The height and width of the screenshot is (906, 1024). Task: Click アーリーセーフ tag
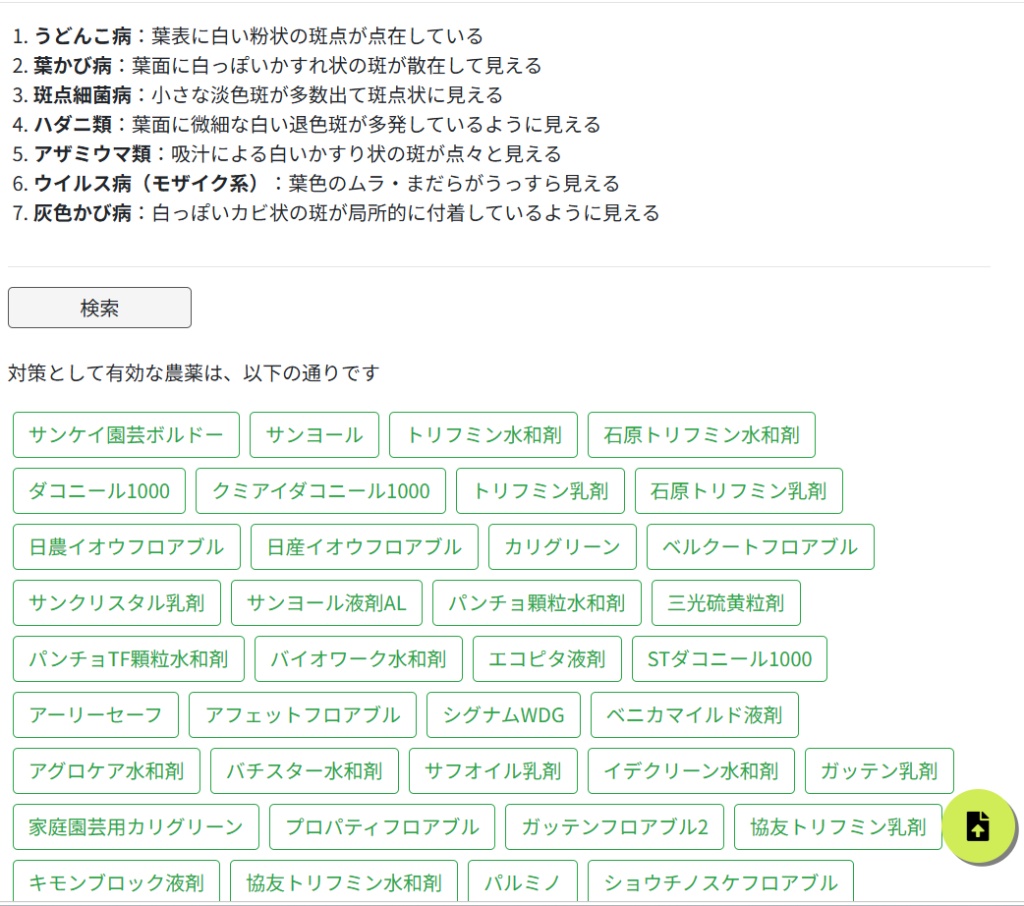[x=95, y=715]
